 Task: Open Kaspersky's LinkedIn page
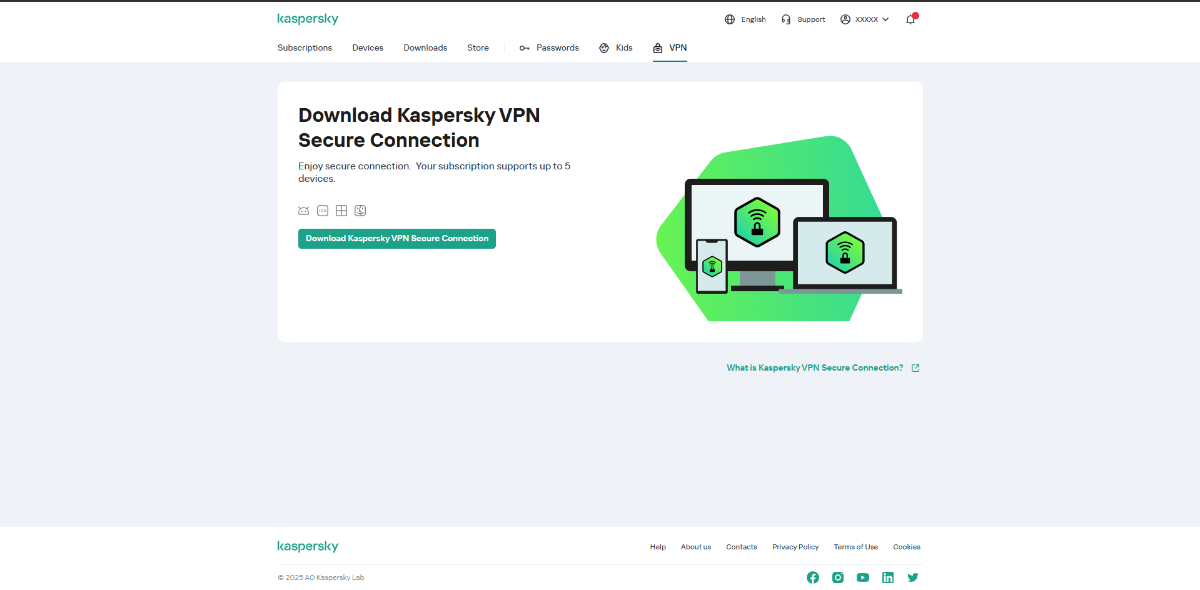888,577
